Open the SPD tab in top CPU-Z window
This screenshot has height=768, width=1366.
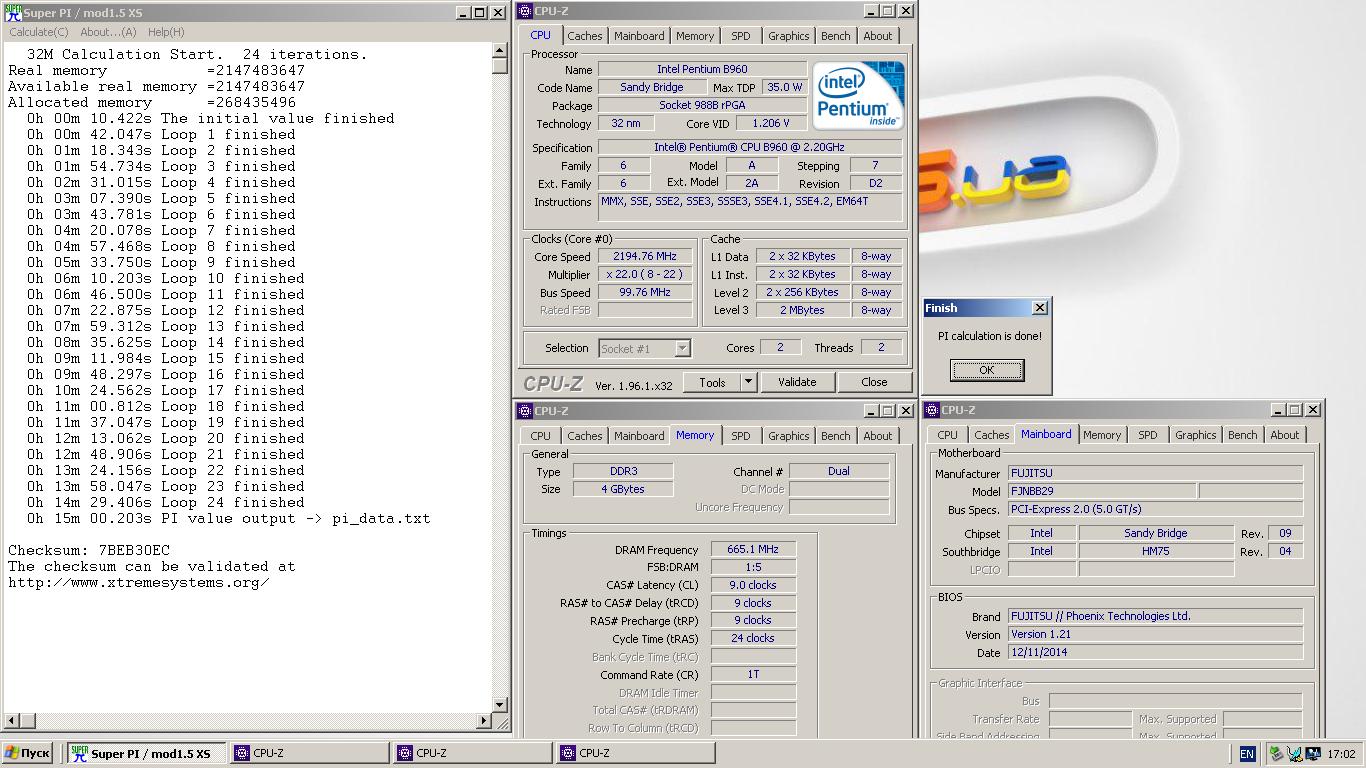(740, 36)
